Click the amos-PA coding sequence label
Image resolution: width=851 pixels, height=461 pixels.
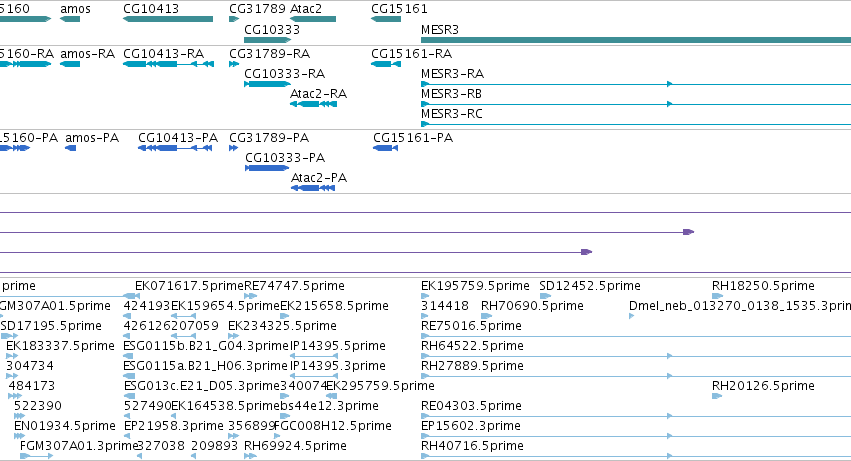[92, 138]
